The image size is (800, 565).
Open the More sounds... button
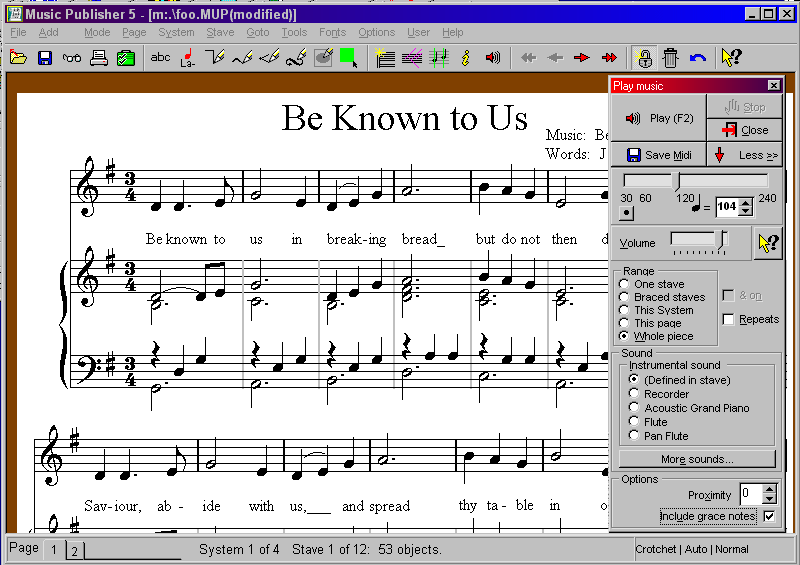click(697, 459)
